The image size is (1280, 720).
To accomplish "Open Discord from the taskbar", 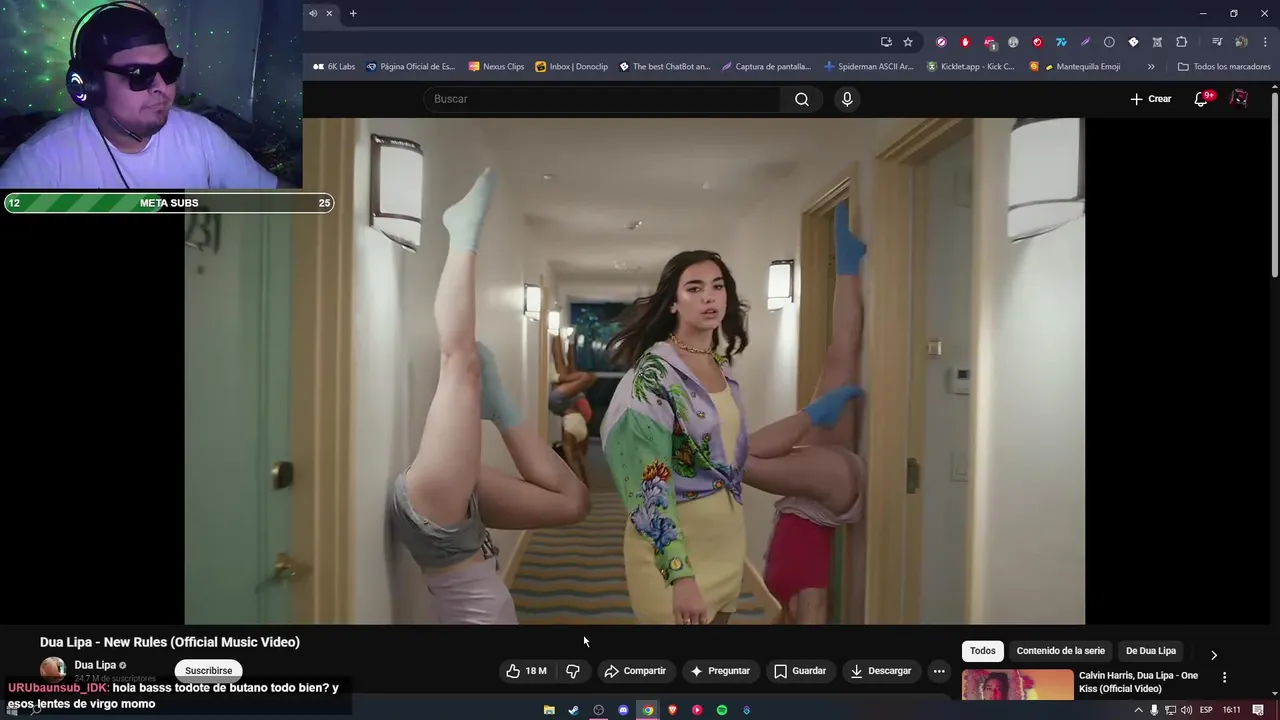I will pyautogui.click(x=623, y=710).
